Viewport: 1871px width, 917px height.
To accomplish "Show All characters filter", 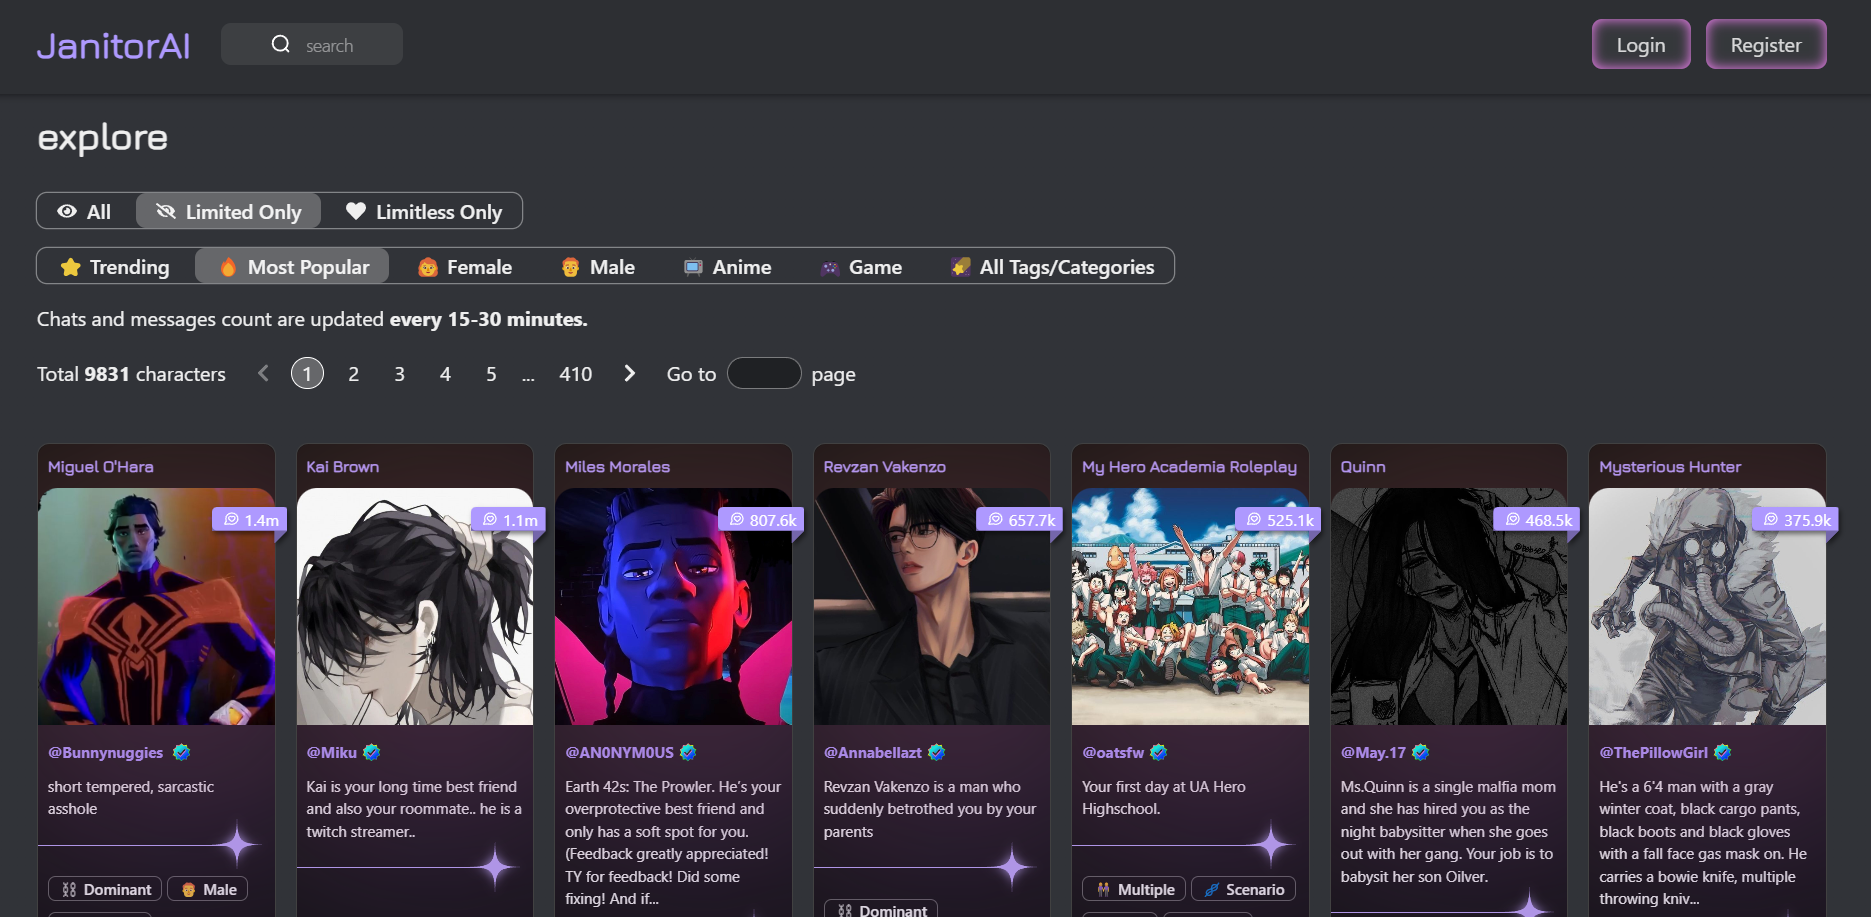I will click(x=85, y=212).
